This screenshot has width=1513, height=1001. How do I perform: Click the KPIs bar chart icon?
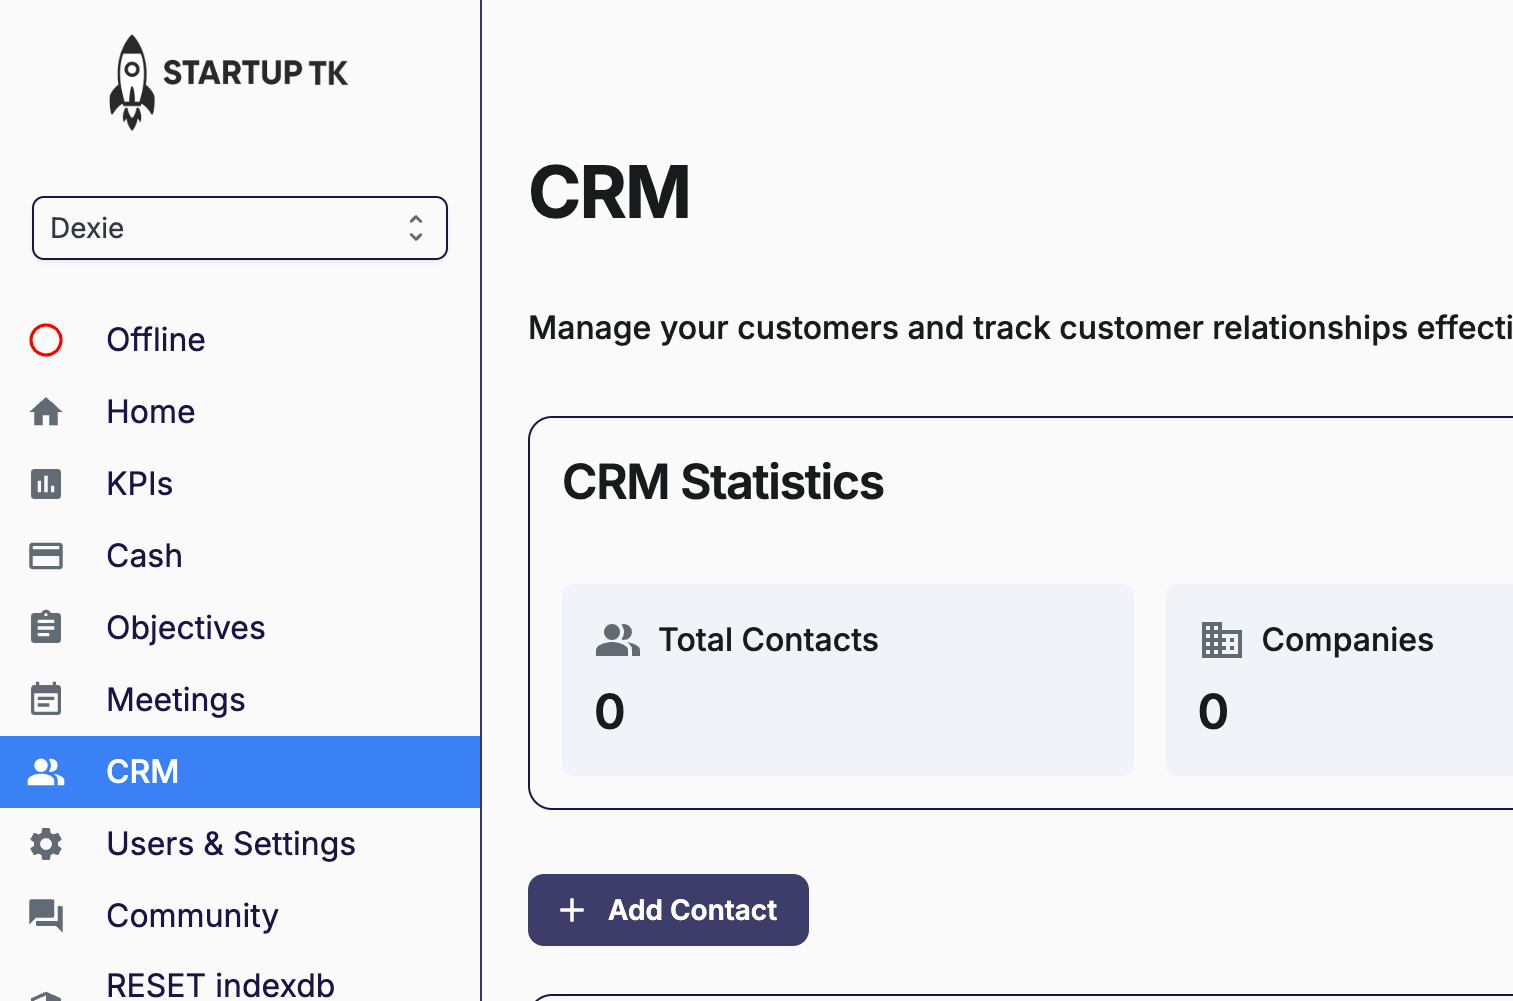46,483
